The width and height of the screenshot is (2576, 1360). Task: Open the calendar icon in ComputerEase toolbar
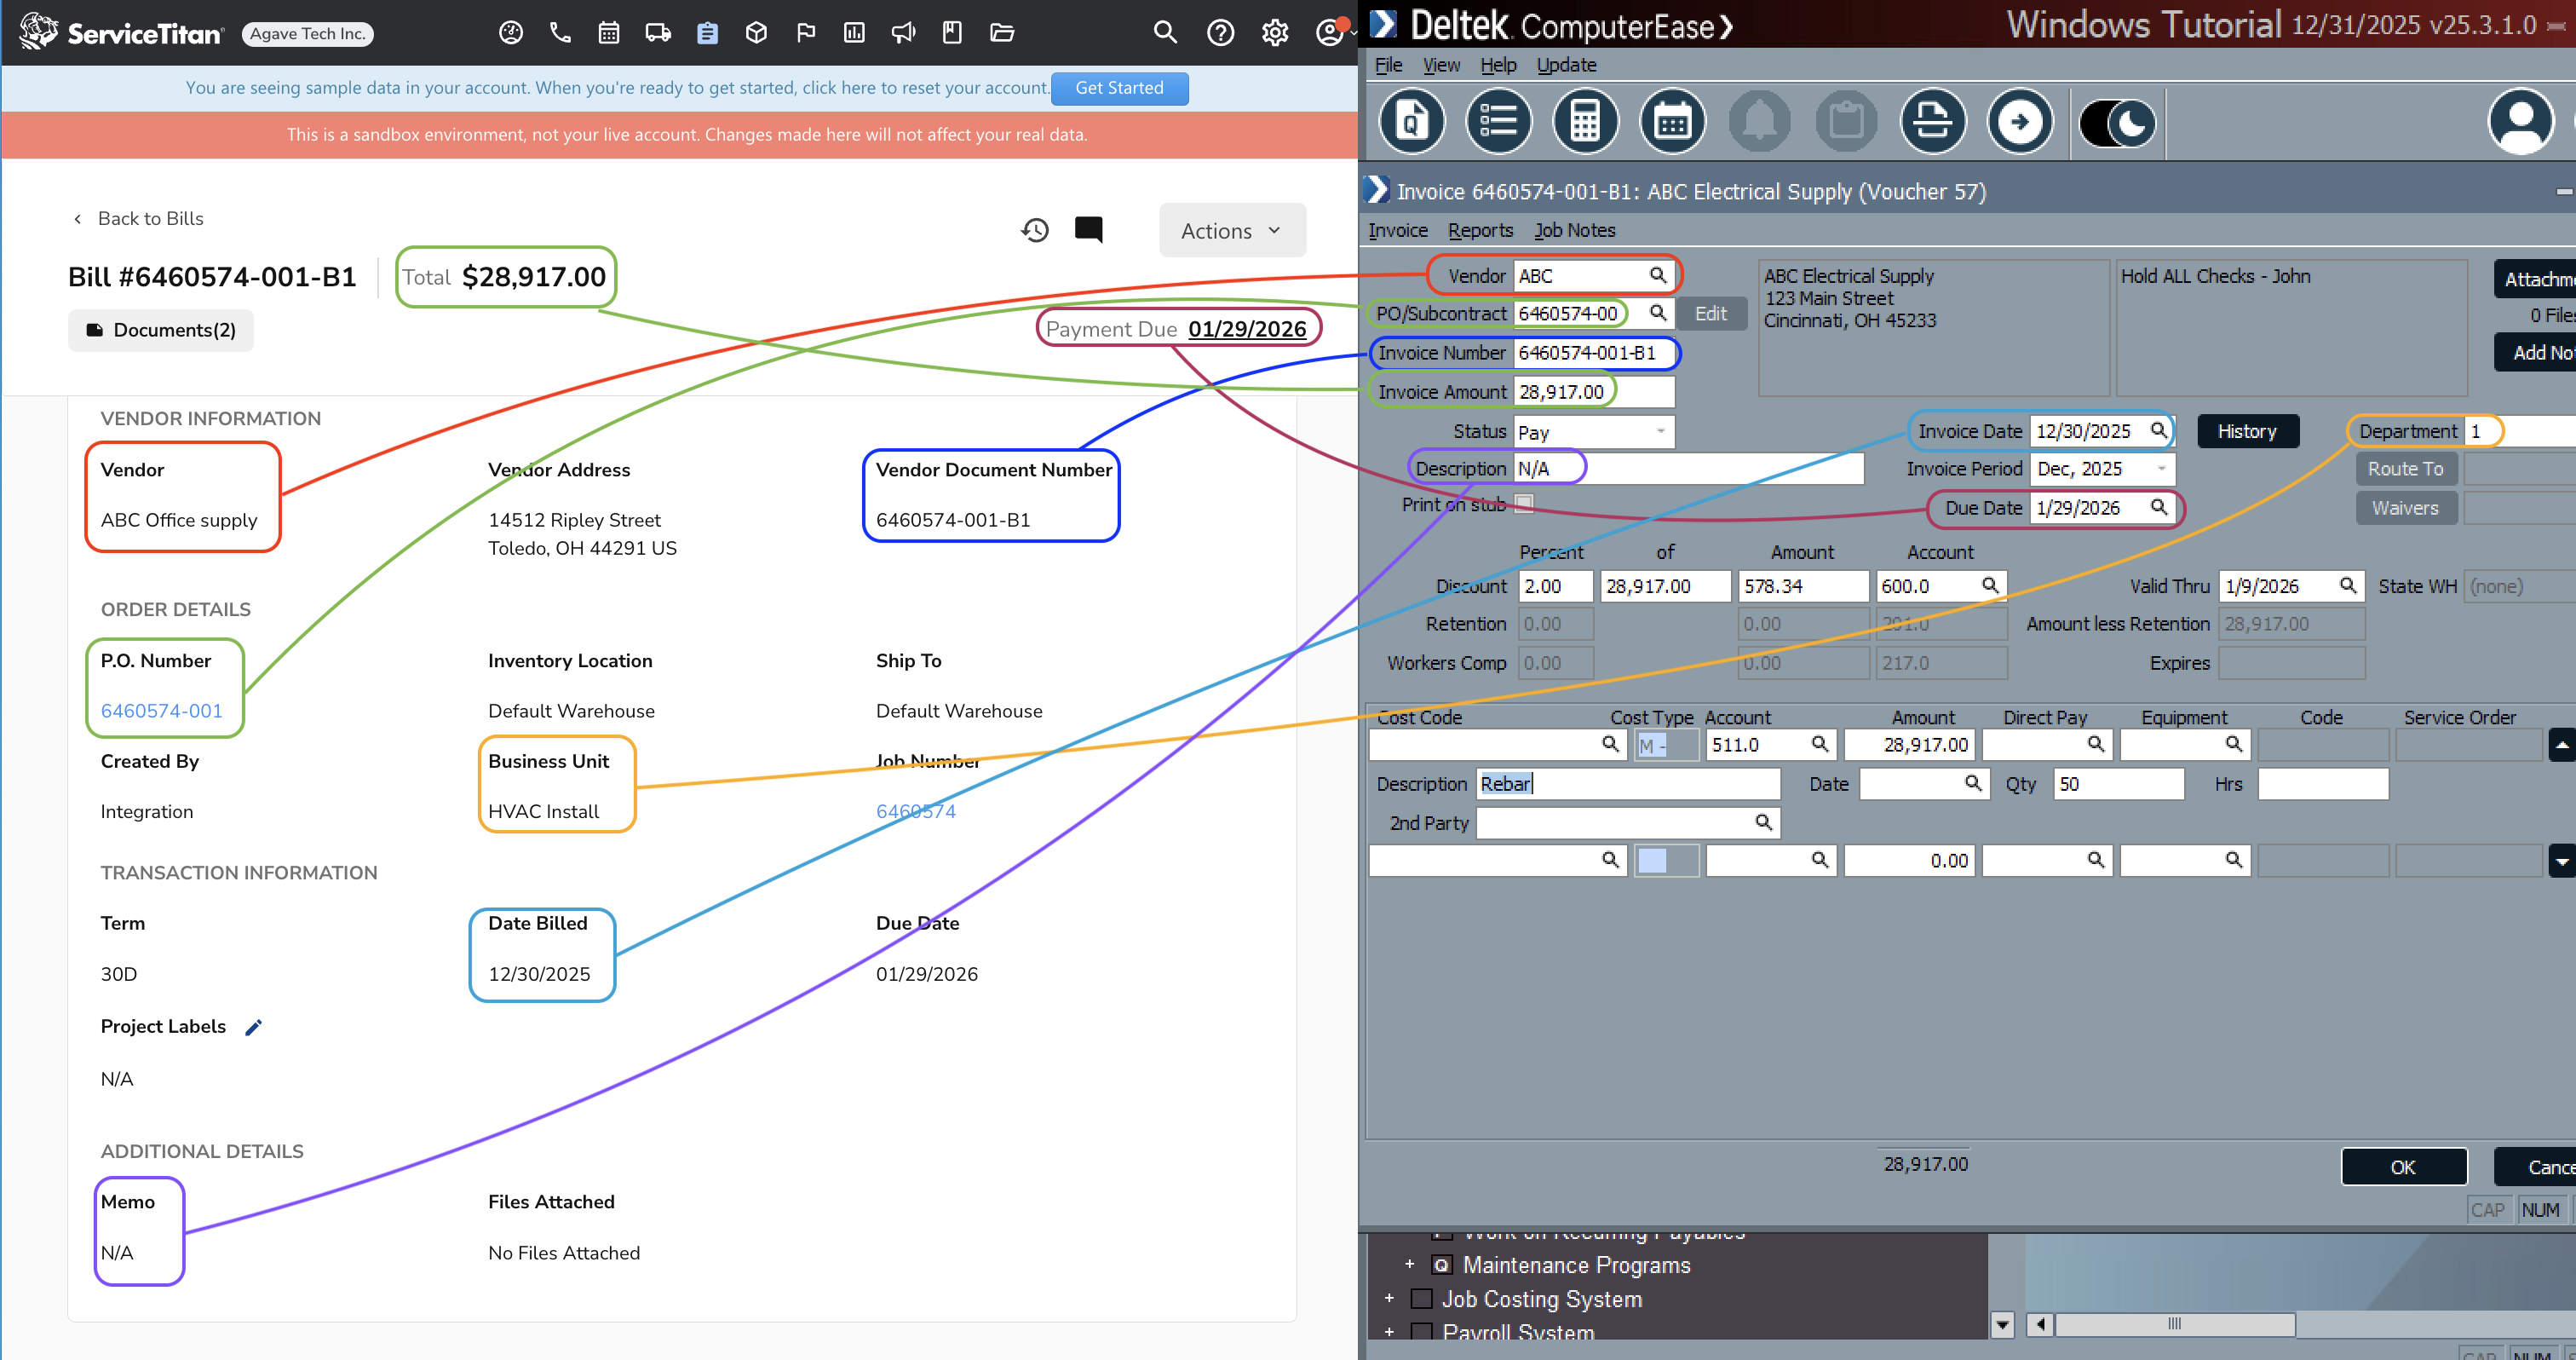1672,121
